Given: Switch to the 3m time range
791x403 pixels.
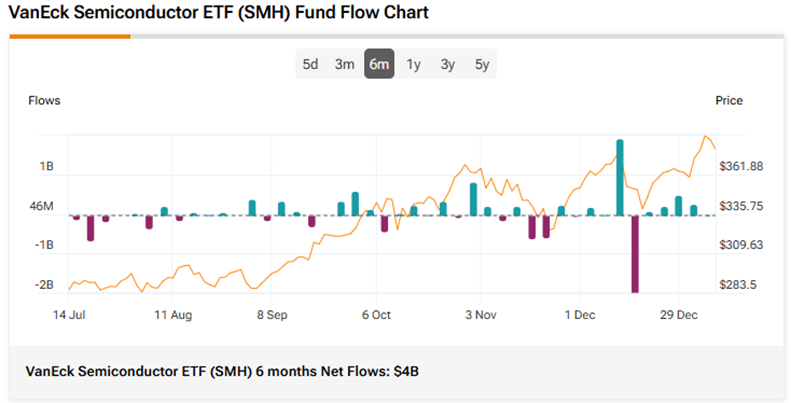Looking at the screenshot, I should (345, 65).
